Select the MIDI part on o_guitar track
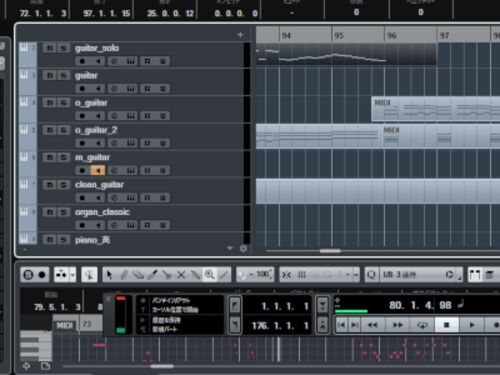The height and width of the screenshot is (375, 500). coord(436,109)
